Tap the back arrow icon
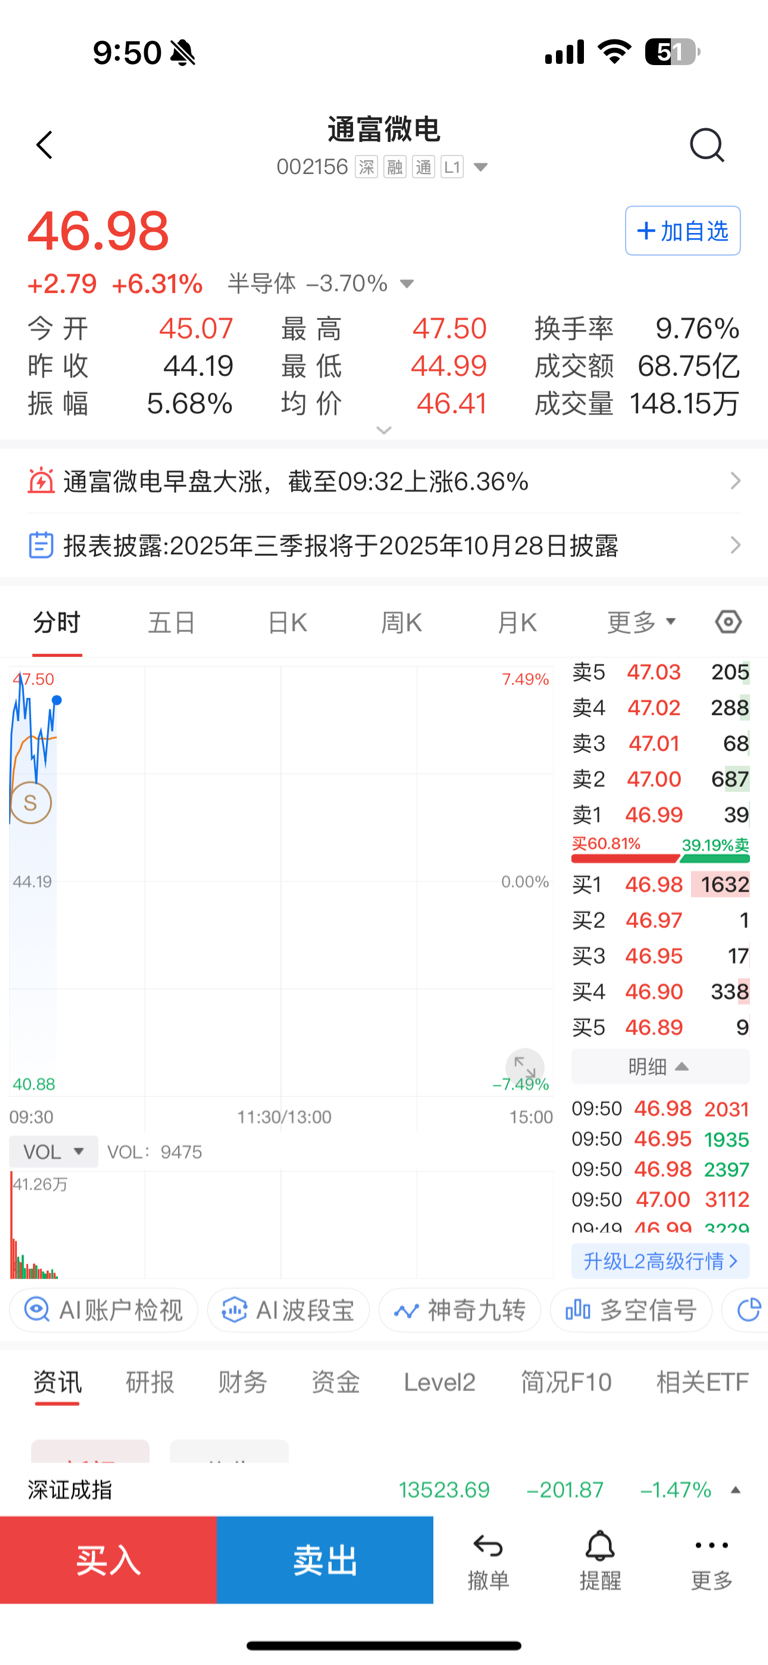Image resolution: width=768 pixels, height=1665 pixels. (x=44, y=145)
